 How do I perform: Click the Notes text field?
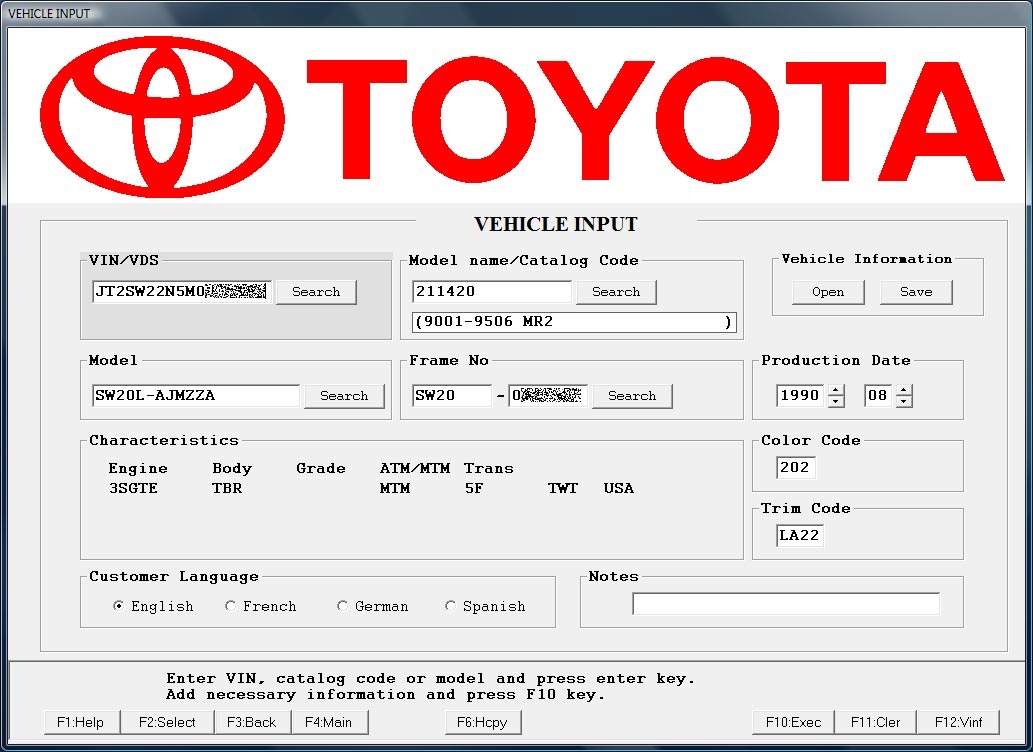click(786, 604)
